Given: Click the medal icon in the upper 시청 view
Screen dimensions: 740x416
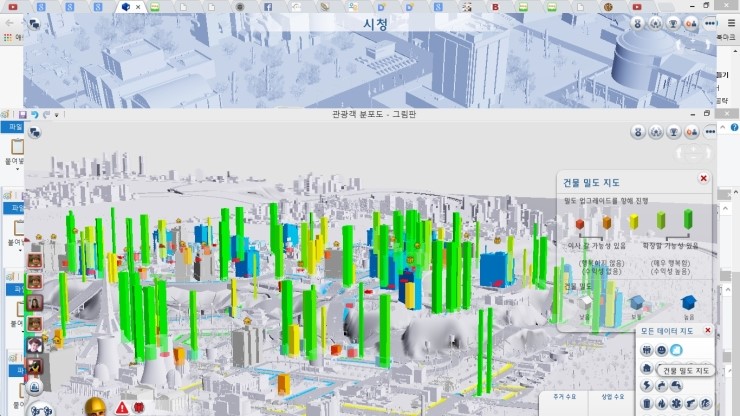Looking at the screenshot, I should click(638, 23).
